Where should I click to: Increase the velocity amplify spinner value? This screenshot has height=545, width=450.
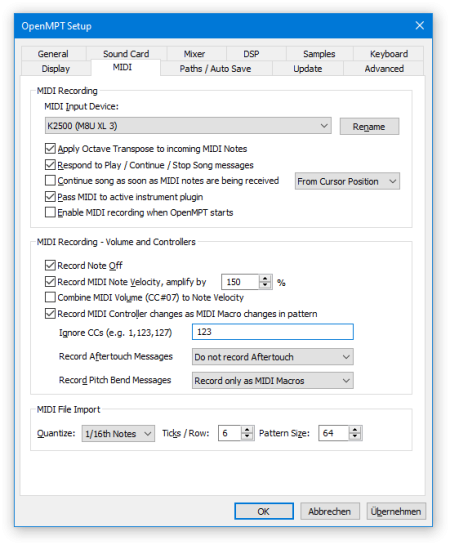pyautogui.click(x=265, y=278)
